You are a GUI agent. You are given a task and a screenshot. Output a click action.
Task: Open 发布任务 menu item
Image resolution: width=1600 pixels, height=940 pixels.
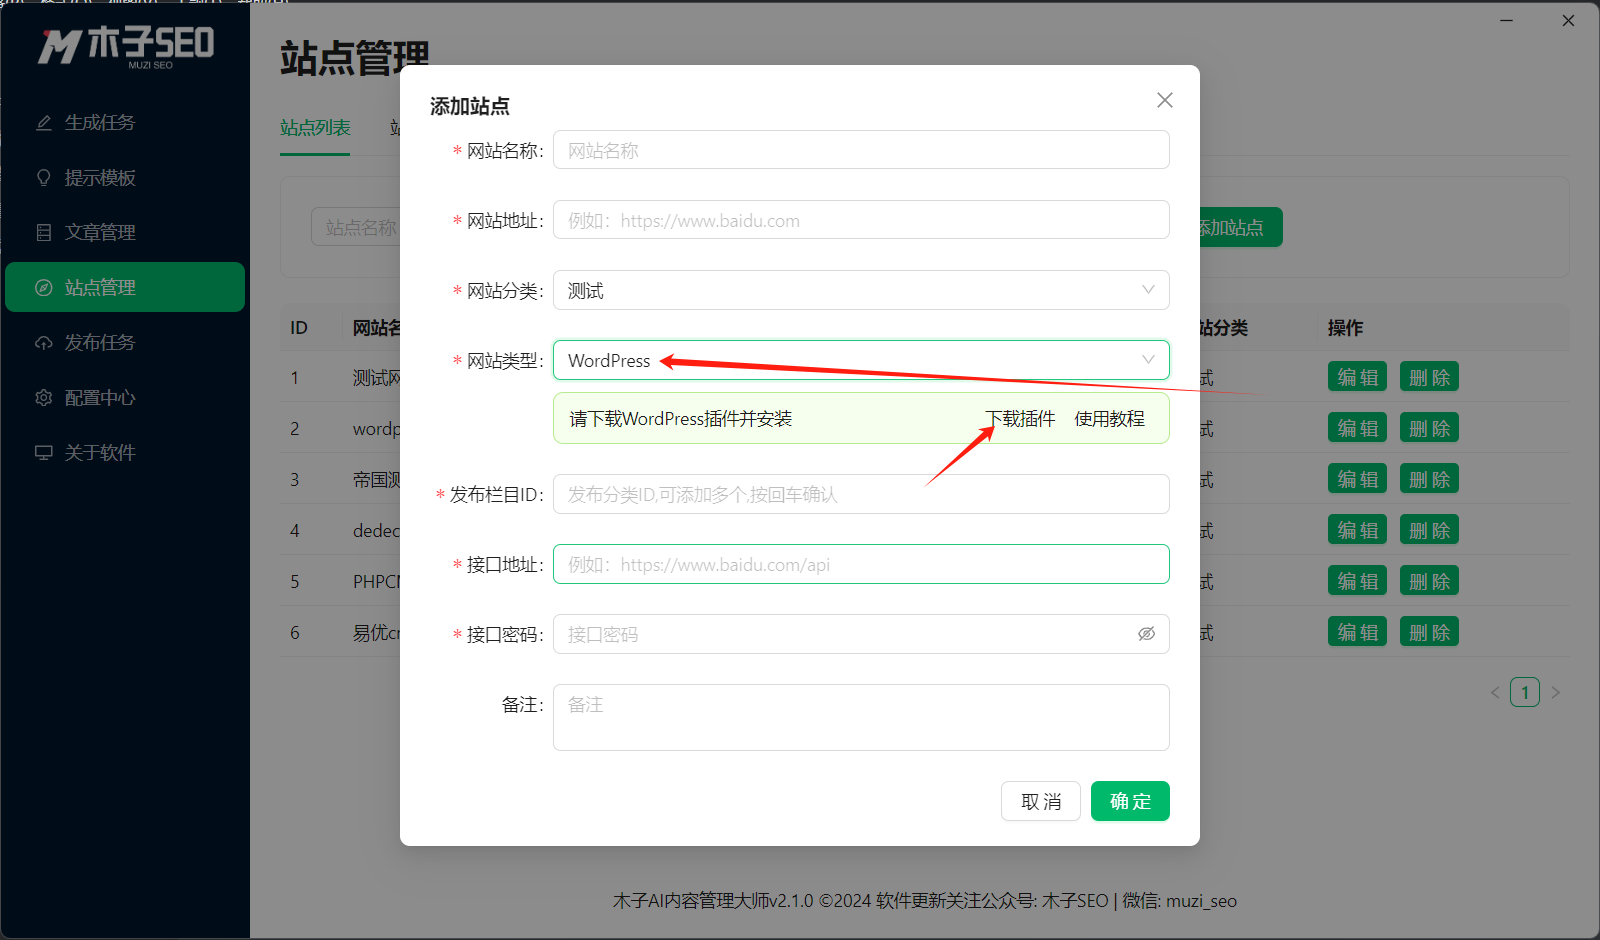point(125,343)
